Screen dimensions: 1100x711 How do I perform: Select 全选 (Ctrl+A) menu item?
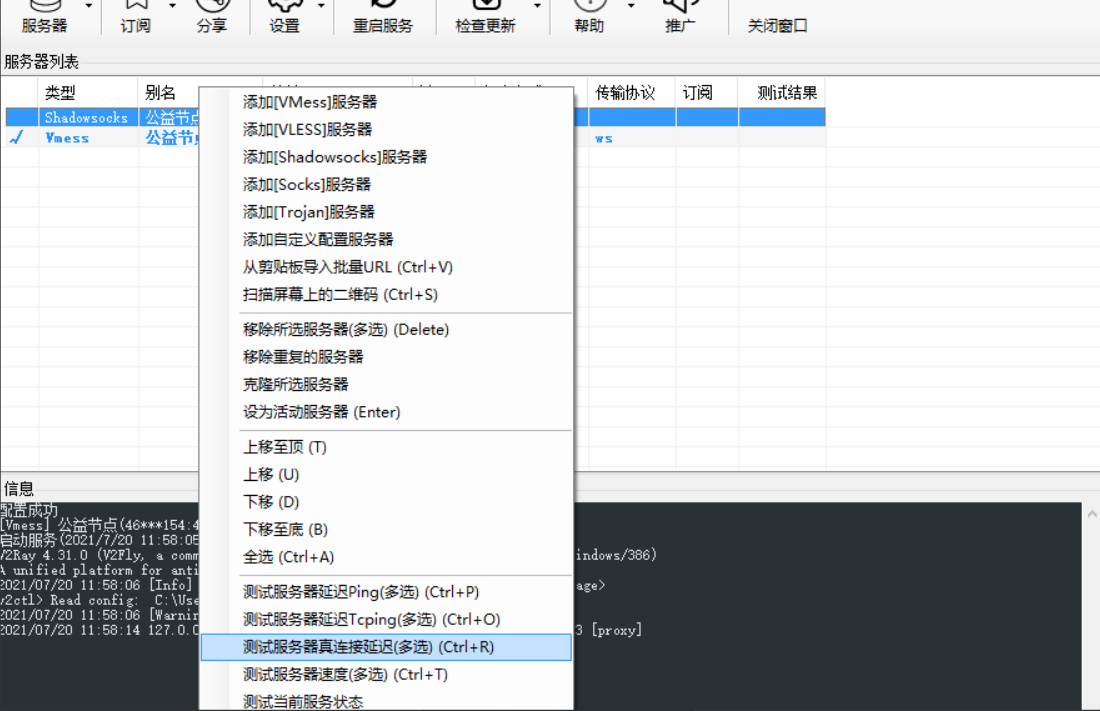[x=386, y=557]
